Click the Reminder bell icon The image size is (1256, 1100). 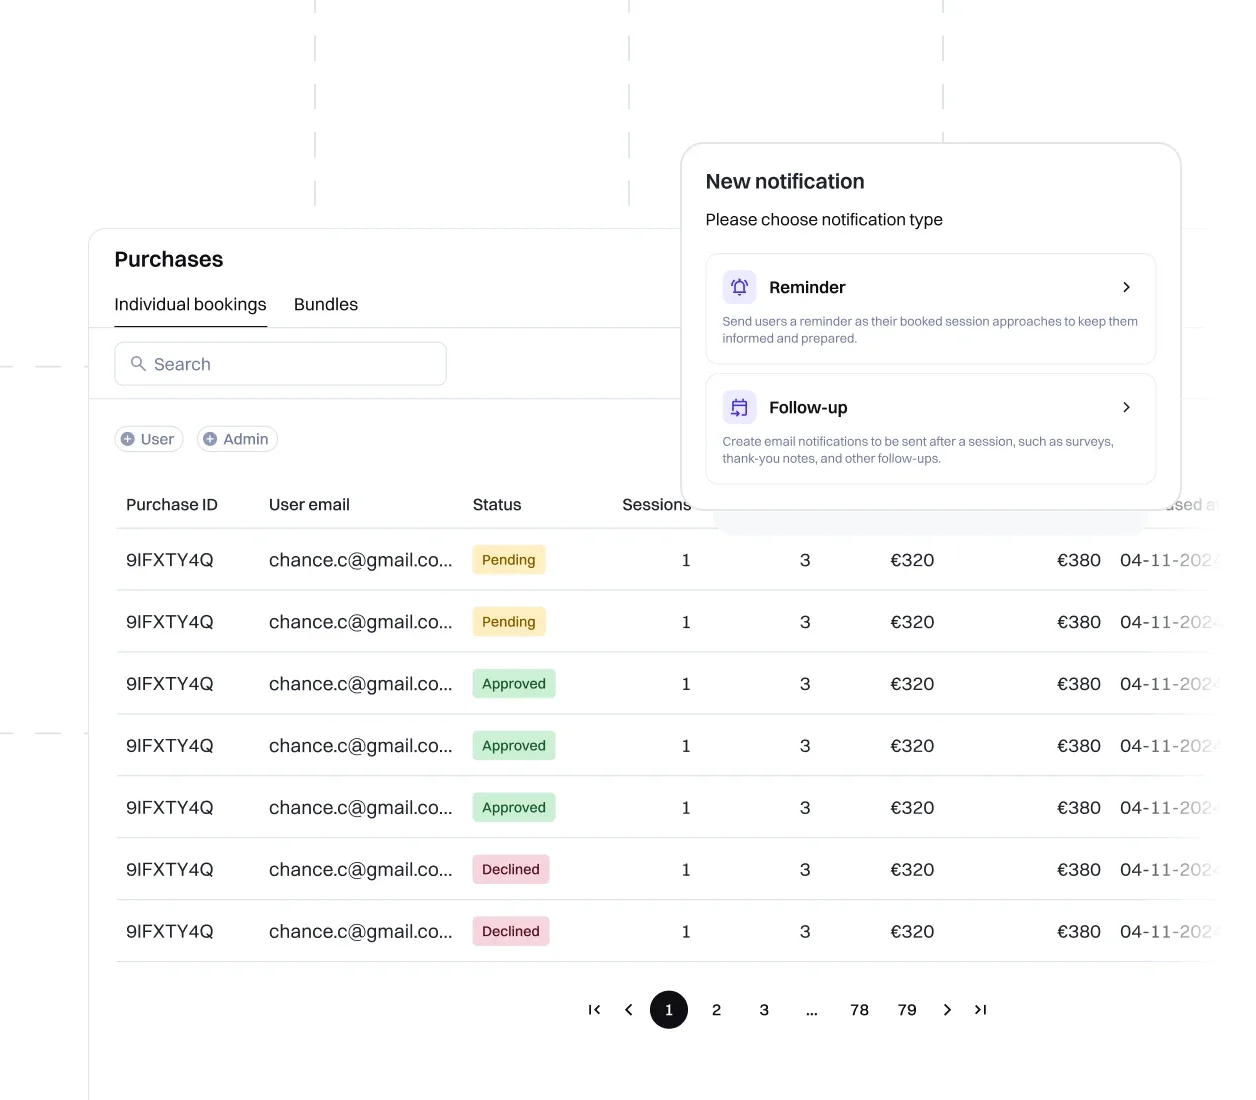(x=739, y=287)
